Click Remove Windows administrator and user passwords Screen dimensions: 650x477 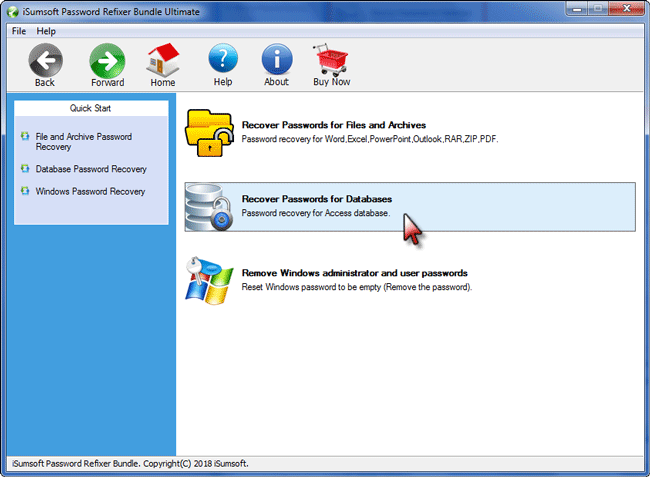(x=354, y=273)
